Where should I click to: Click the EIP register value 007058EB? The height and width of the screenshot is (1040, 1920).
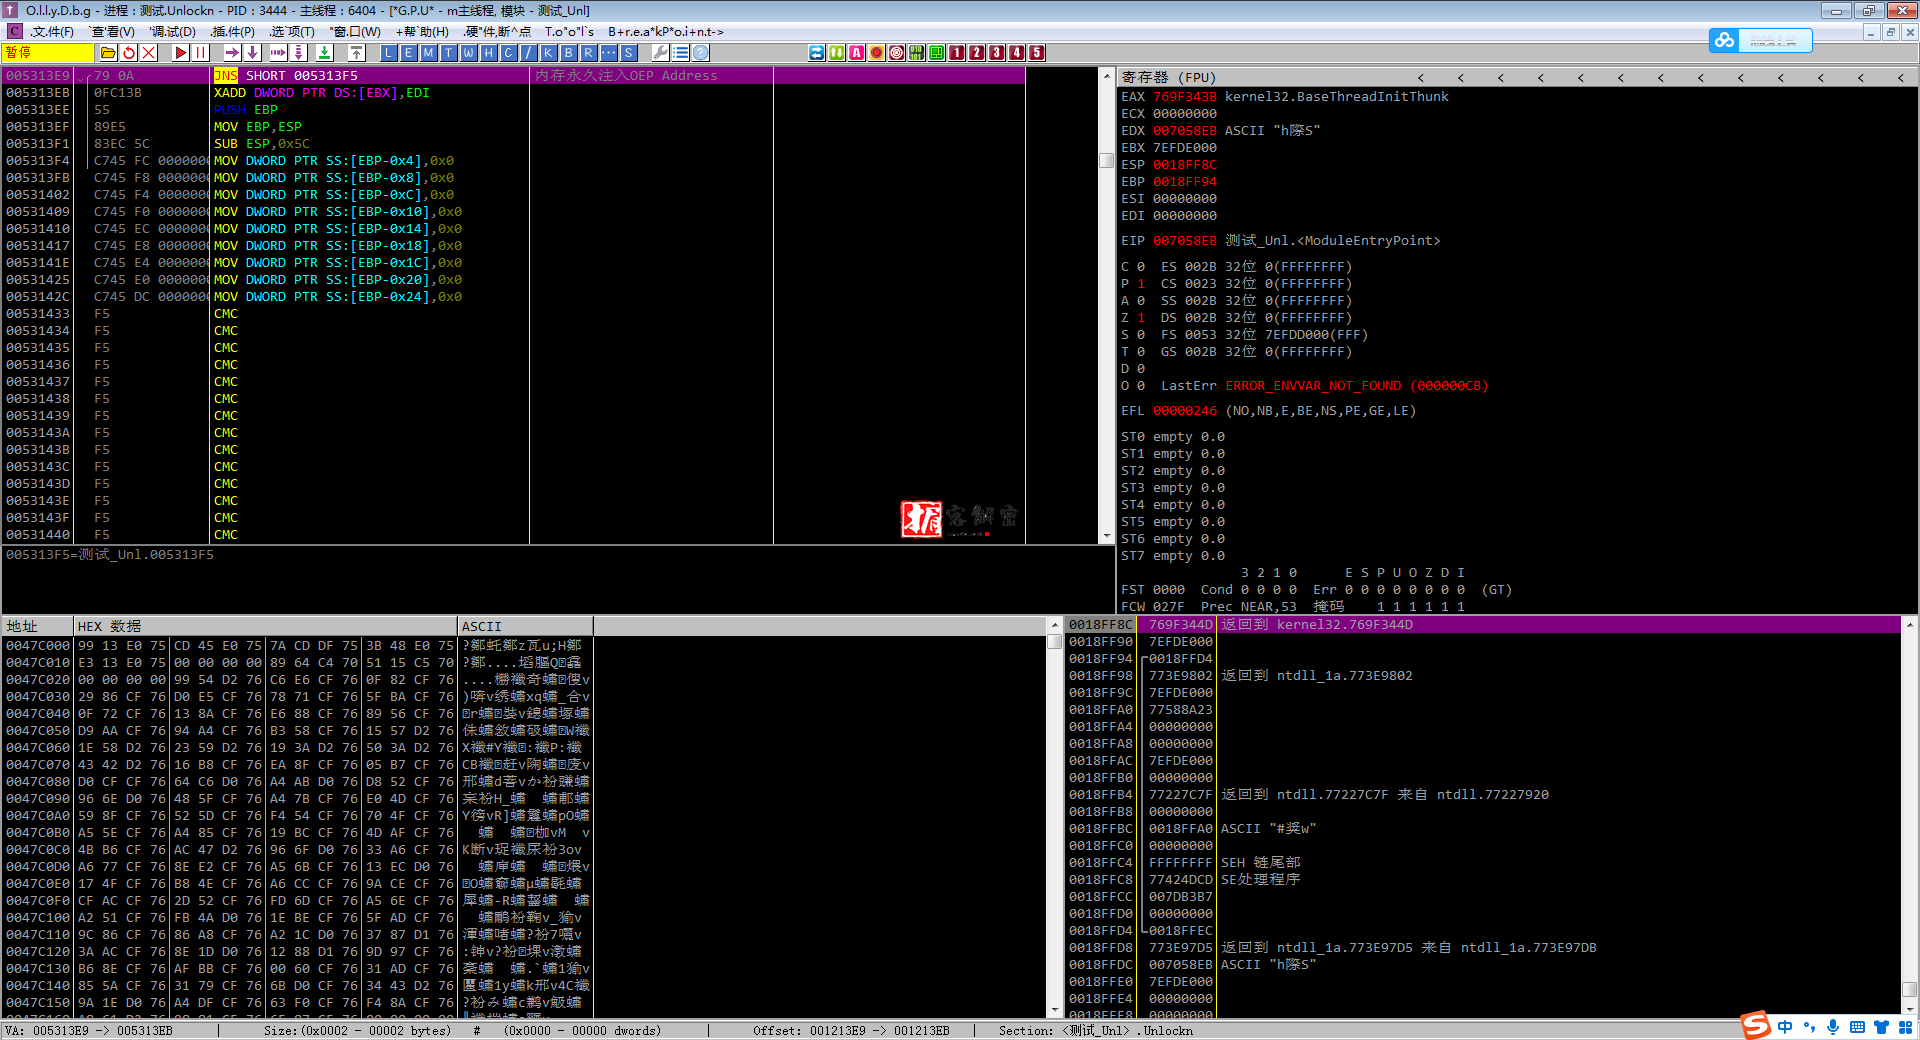[1185, 241]
